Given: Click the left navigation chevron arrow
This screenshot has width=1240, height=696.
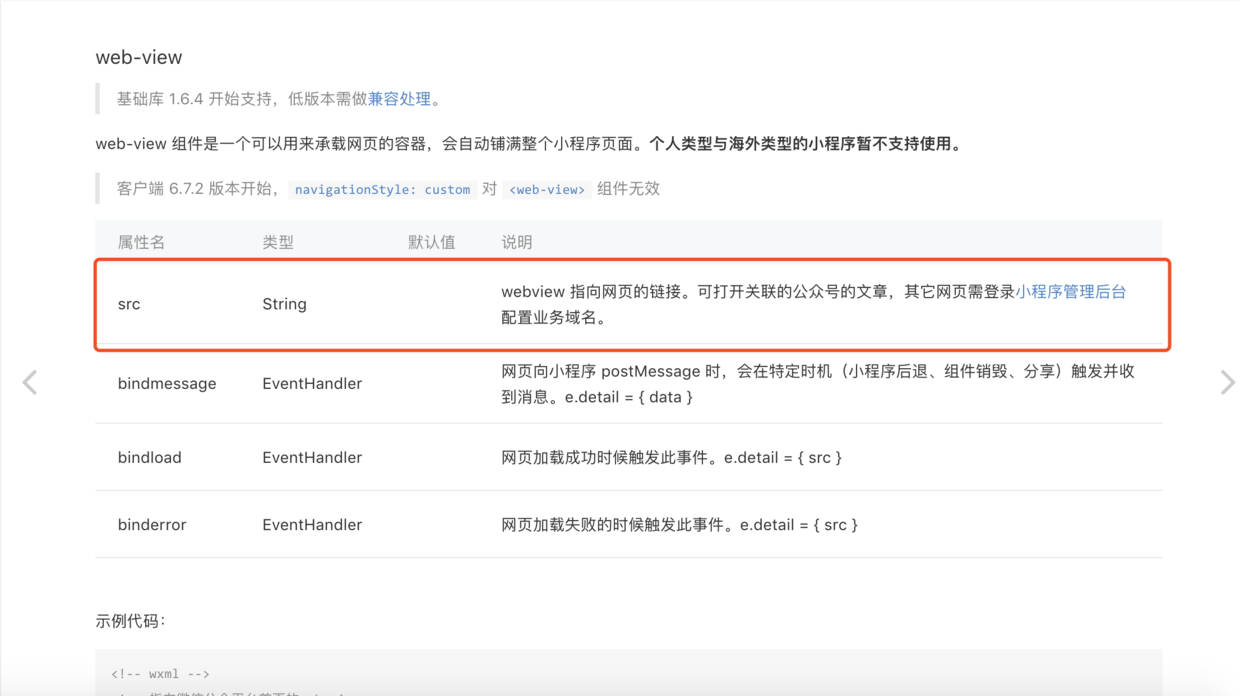Looking at the screenshot, I should (x=30, y=382).
